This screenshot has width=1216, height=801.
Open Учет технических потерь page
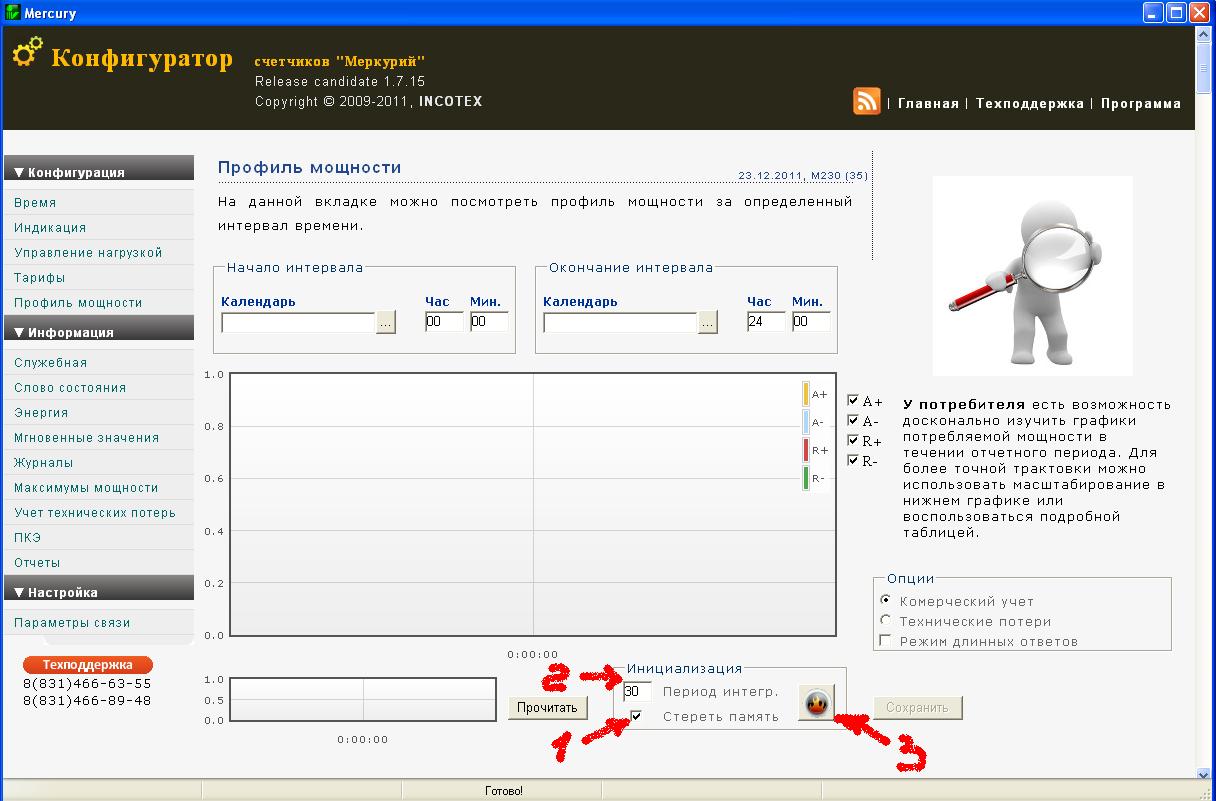click(95, 512)
